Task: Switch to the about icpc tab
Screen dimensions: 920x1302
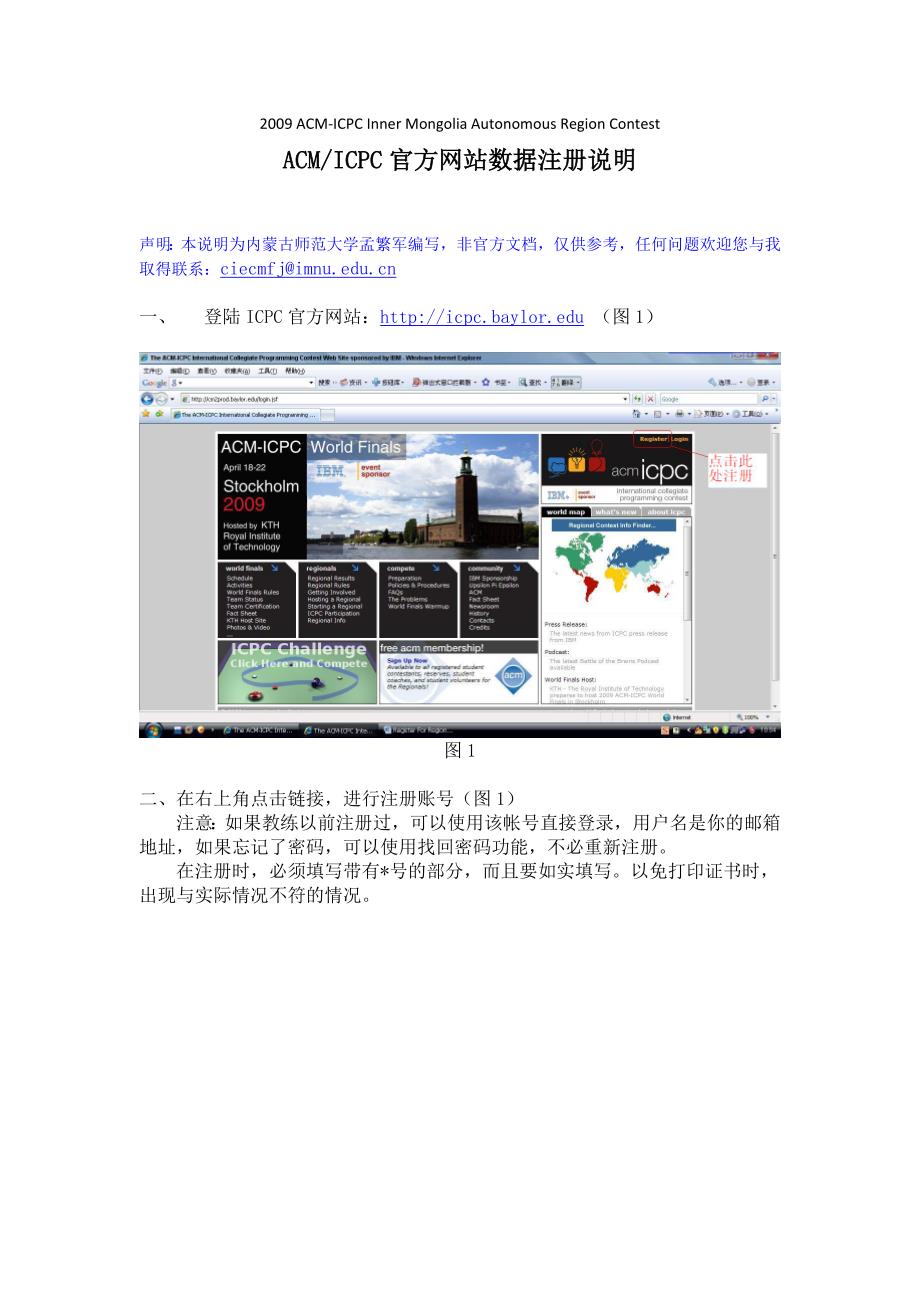Action: click(x=666, y=512)
